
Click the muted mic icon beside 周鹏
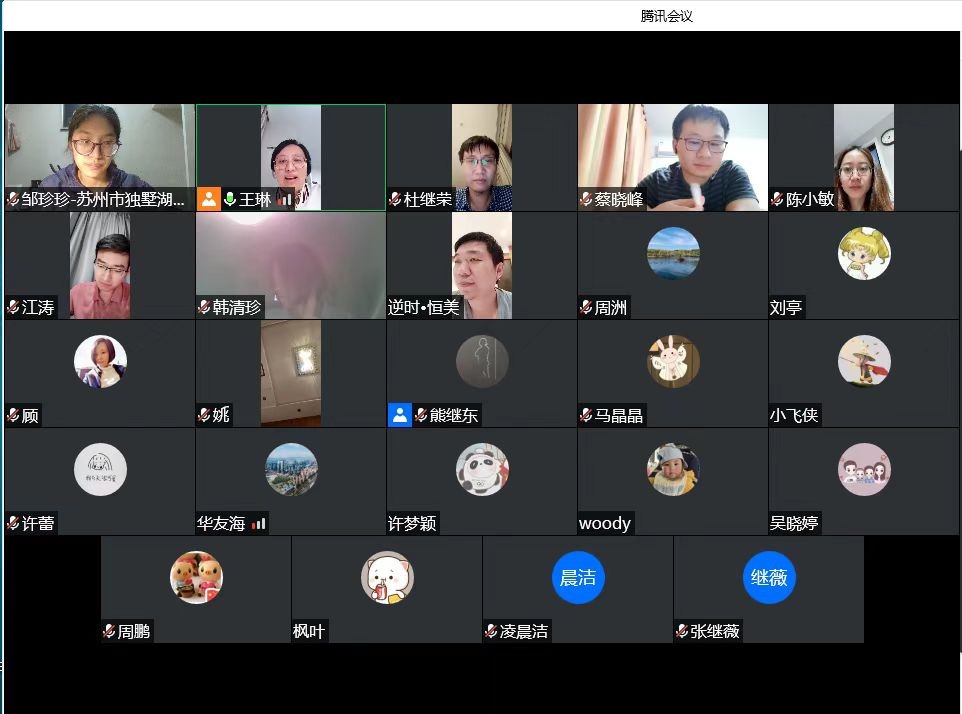(x=109, y=632)
